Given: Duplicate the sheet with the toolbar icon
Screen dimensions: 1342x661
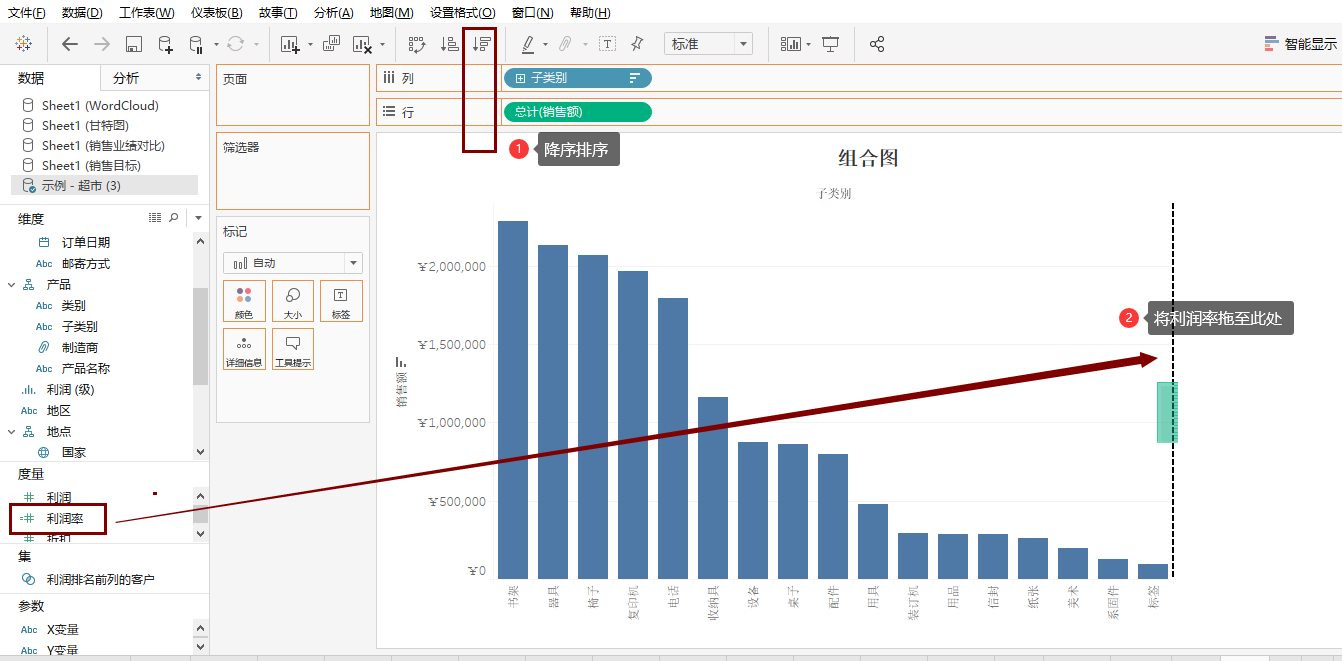Looking at the screenshot, I should 332,44.
